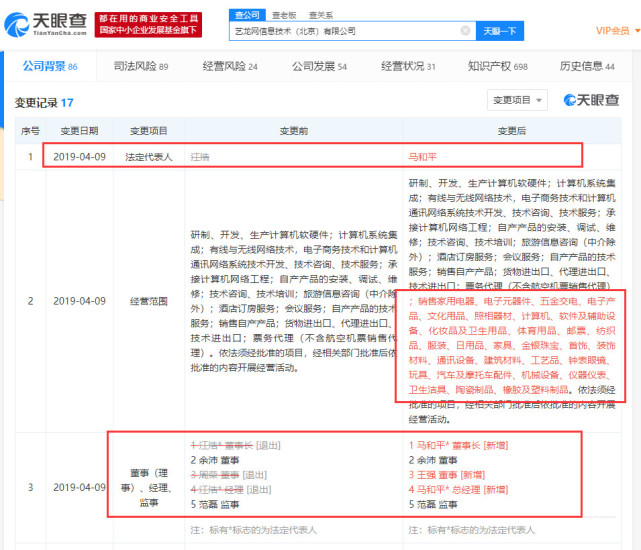This screenshot has width=641, height=550.
Task: Click 5 范磊 监事 in 变更后 column
Action: [433, 505]
